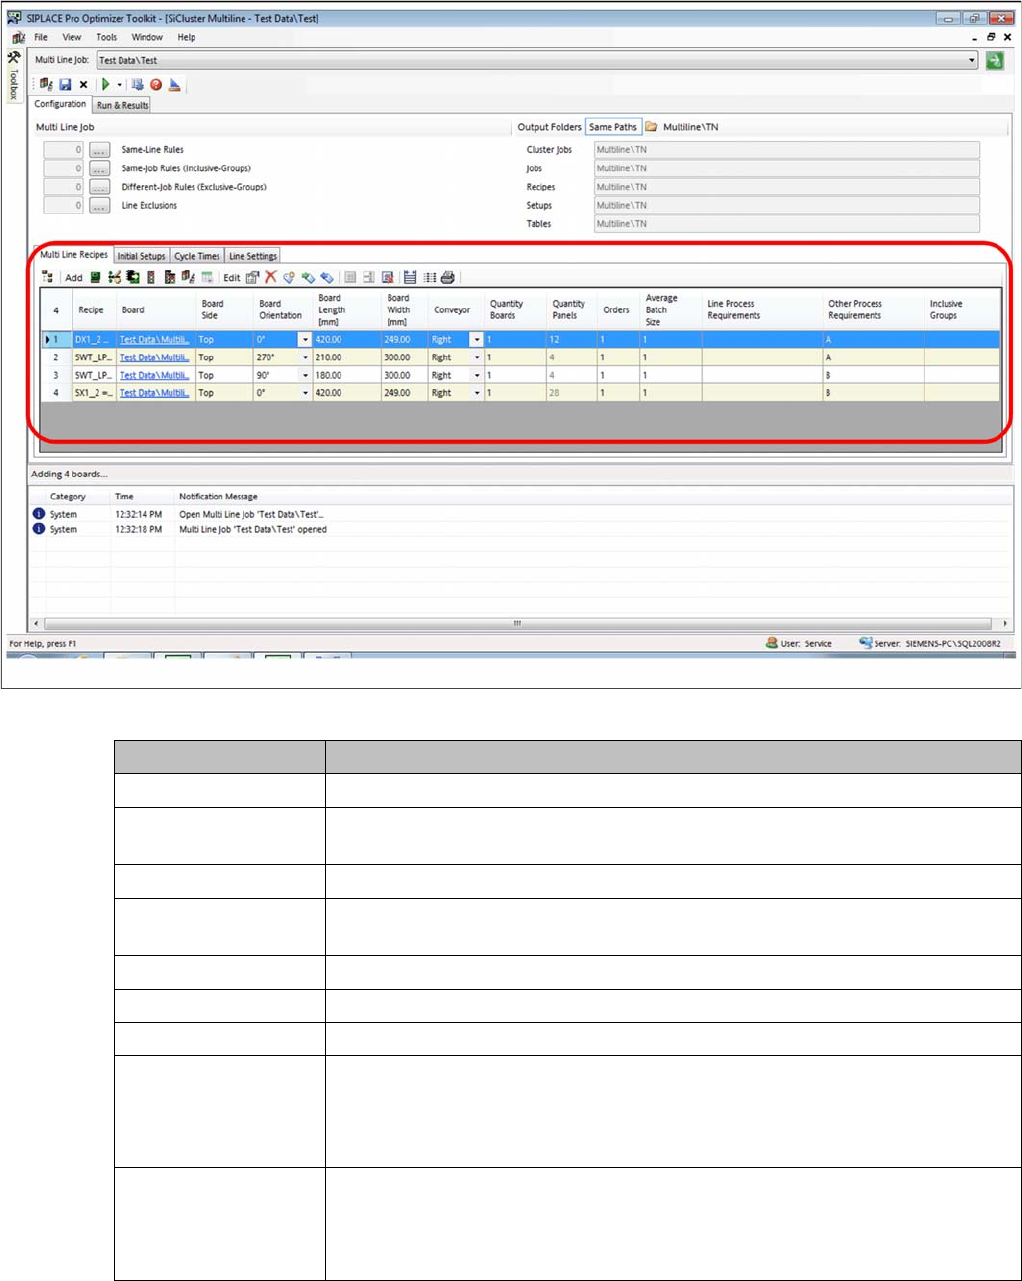Open the Window menu

pyautogui.click(x=147, y=37)
